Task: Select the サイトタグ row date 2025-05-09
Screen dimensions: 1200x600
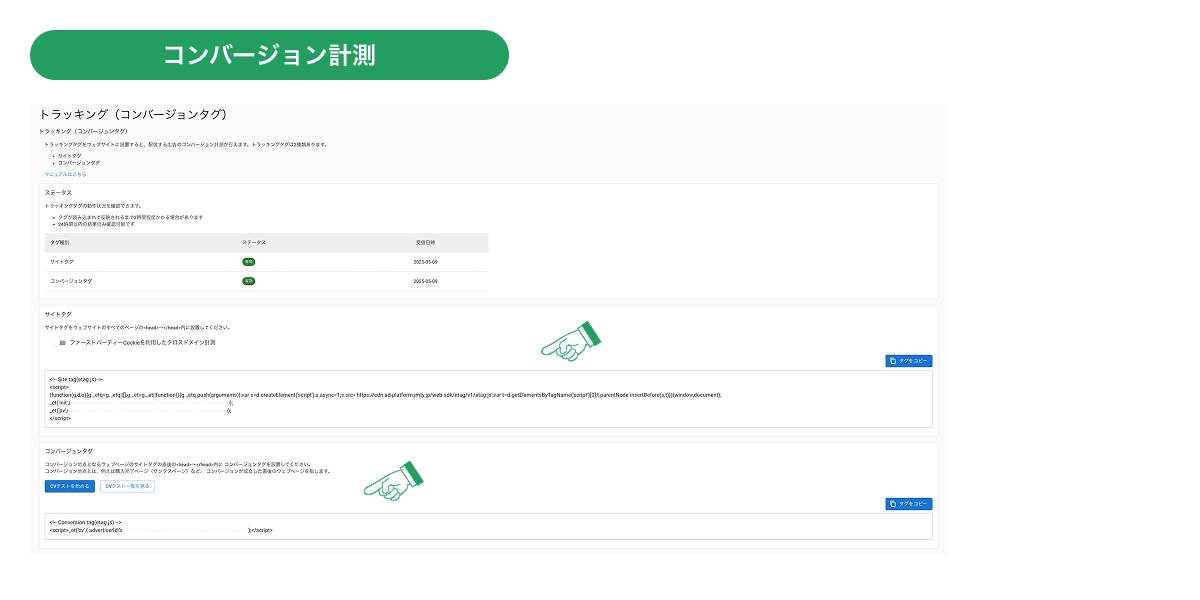Action: pos(425,262)
